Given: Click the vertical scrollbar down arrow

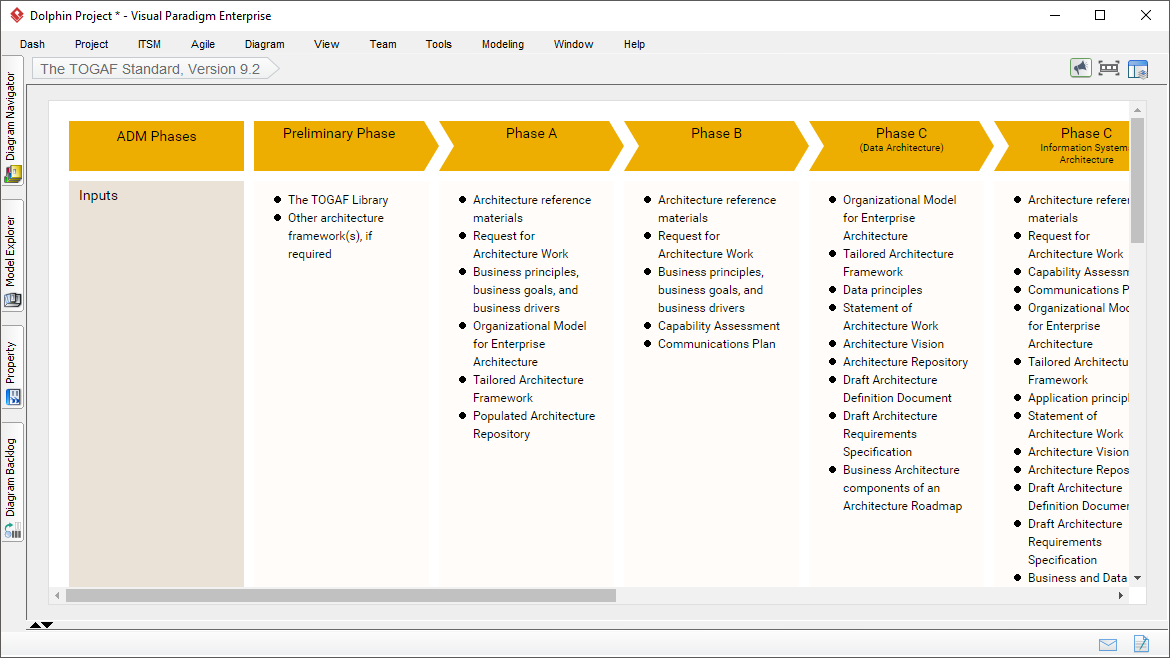Looking at the screenshot, I should (x=1137, y=578).
